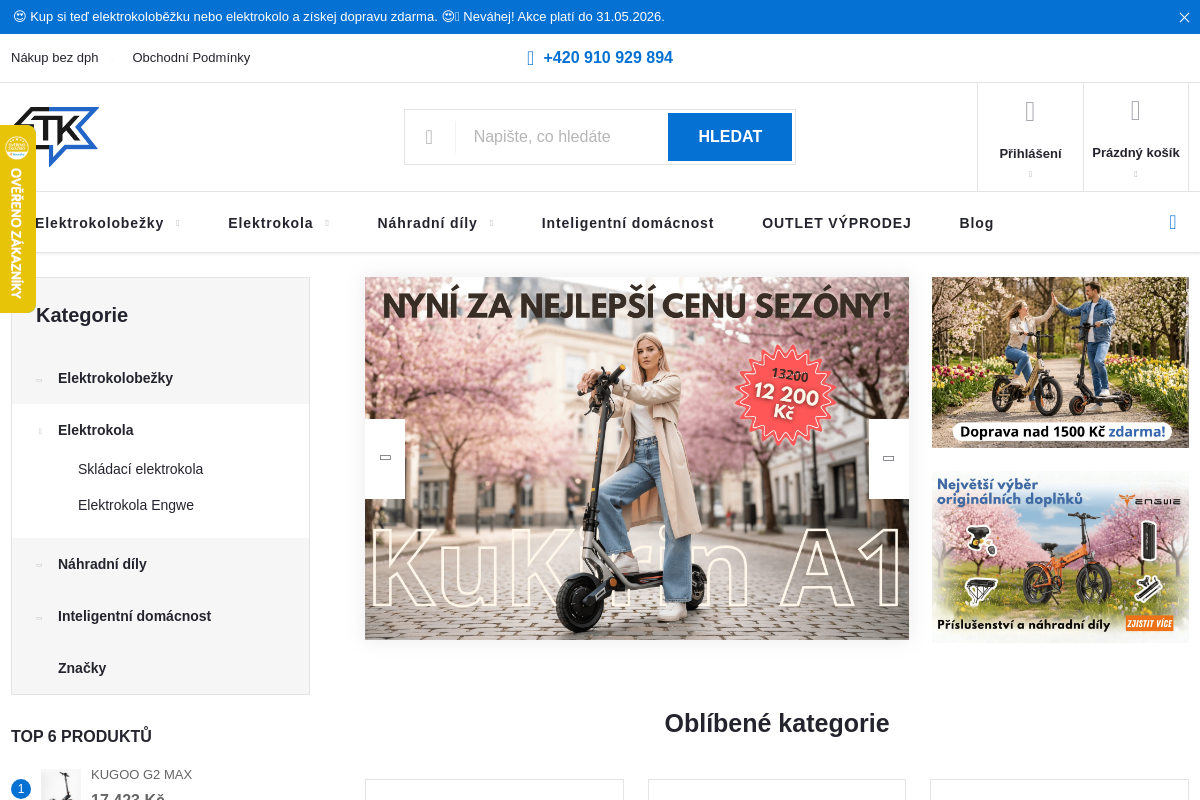Click the icon at right end of navigation bar

[1173, 222]
